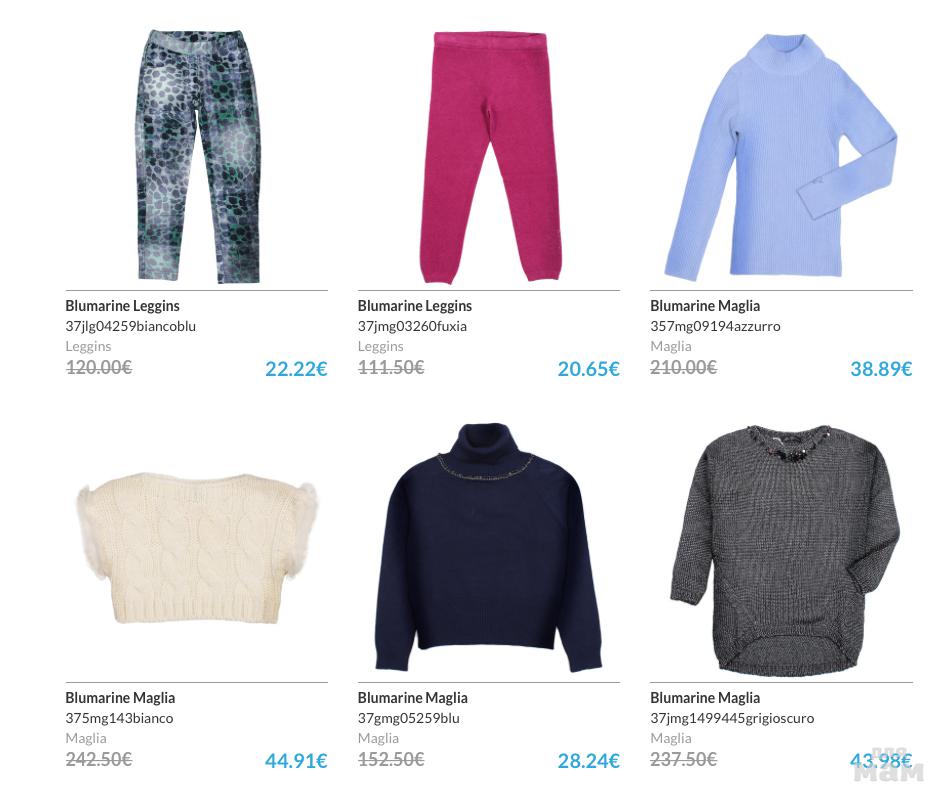Click product code 37jmg1499445grigioscuro
Screen dimensions: 939x796
732,718
